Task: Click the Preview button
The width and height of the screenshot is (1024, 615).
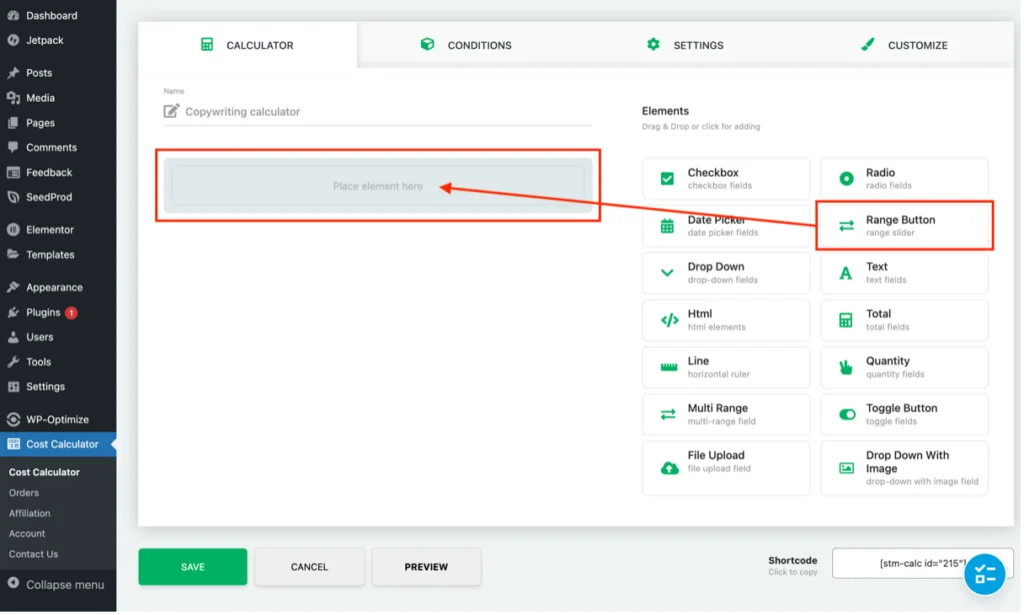Action: [427, 568]
